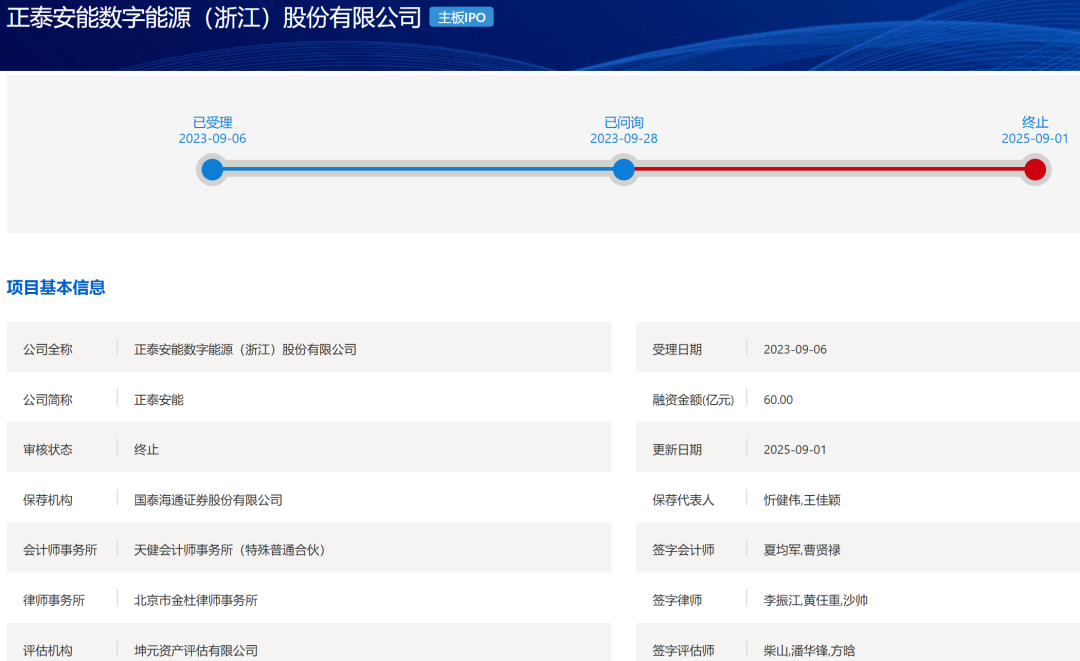
Task: Click 天健会计师事务所（特殊普通合伙） value
Action: point(229,549)
